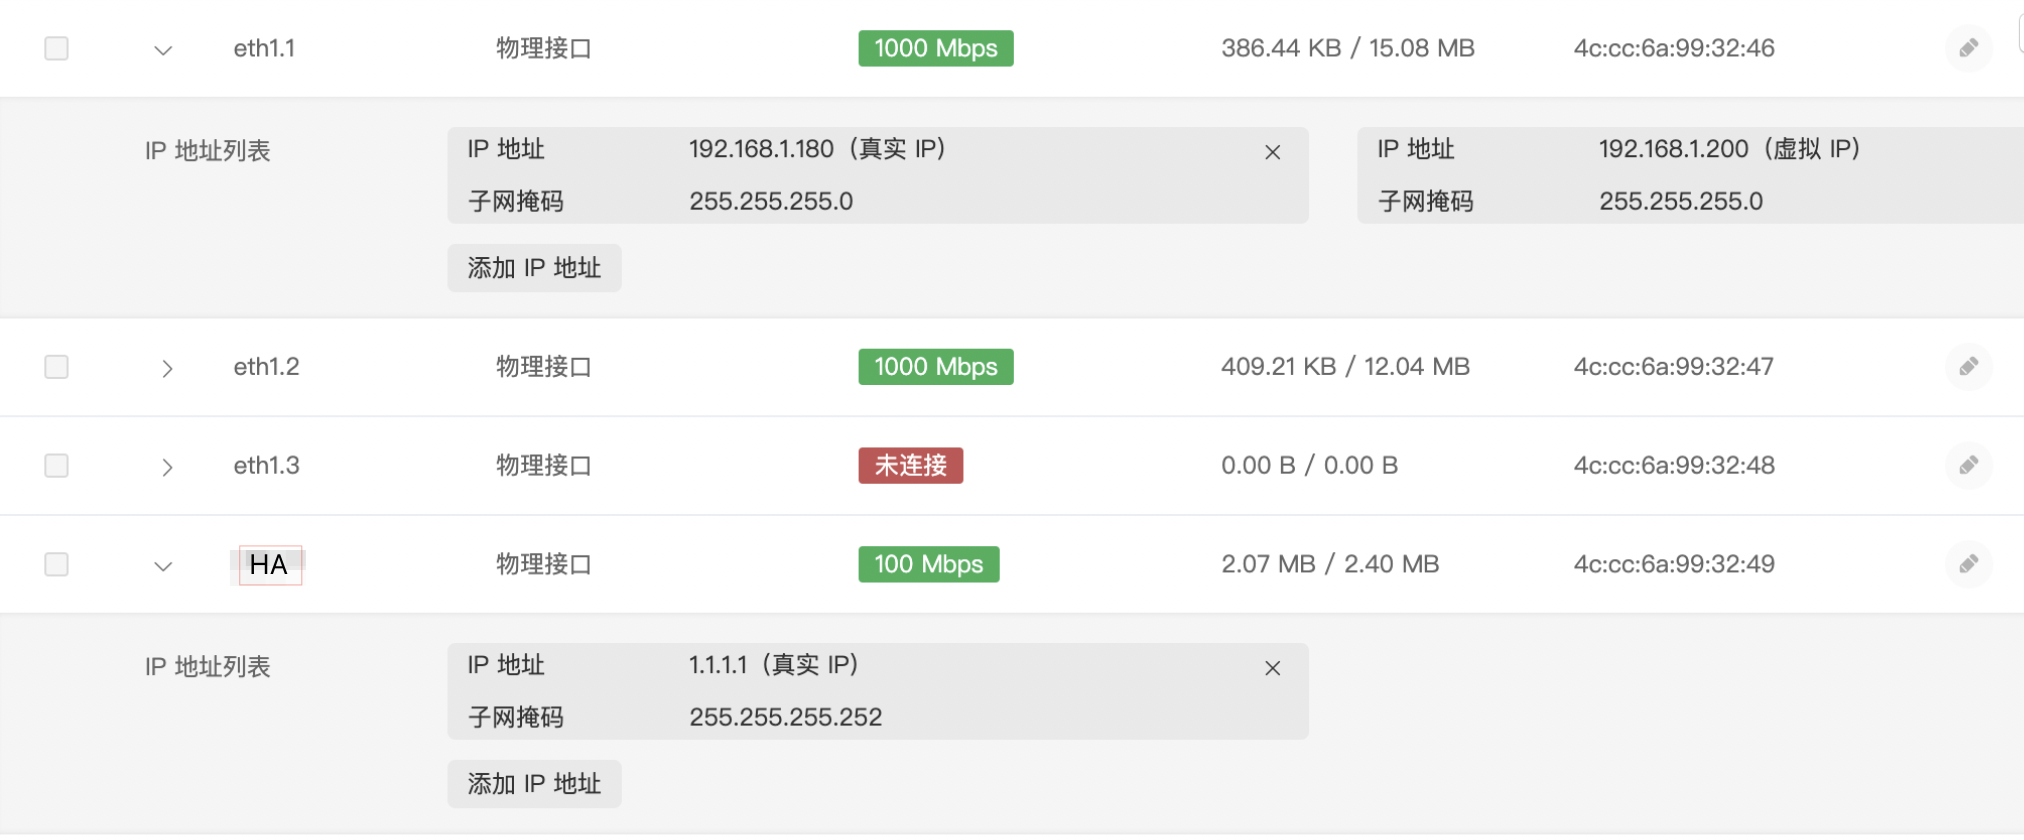Click the 100 Mbps speed badge
The width and height of the screenshot is (2024, 840).
coord(928,564)
